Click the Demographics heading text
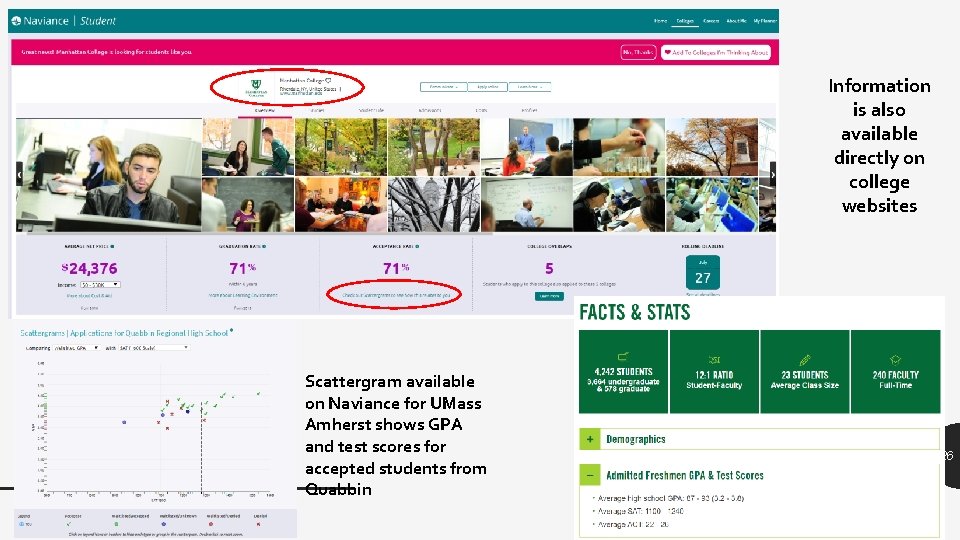 tap(636, 439)
